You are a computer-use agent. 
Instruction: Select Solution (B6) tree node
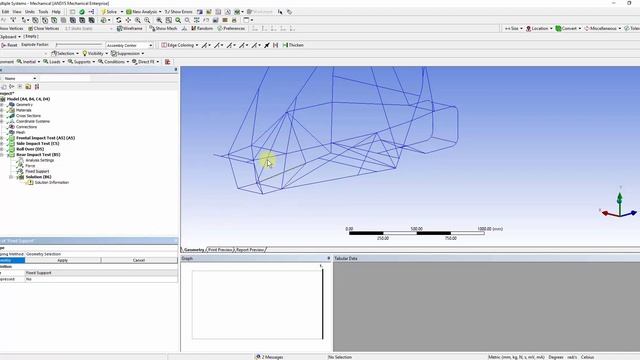38,177
